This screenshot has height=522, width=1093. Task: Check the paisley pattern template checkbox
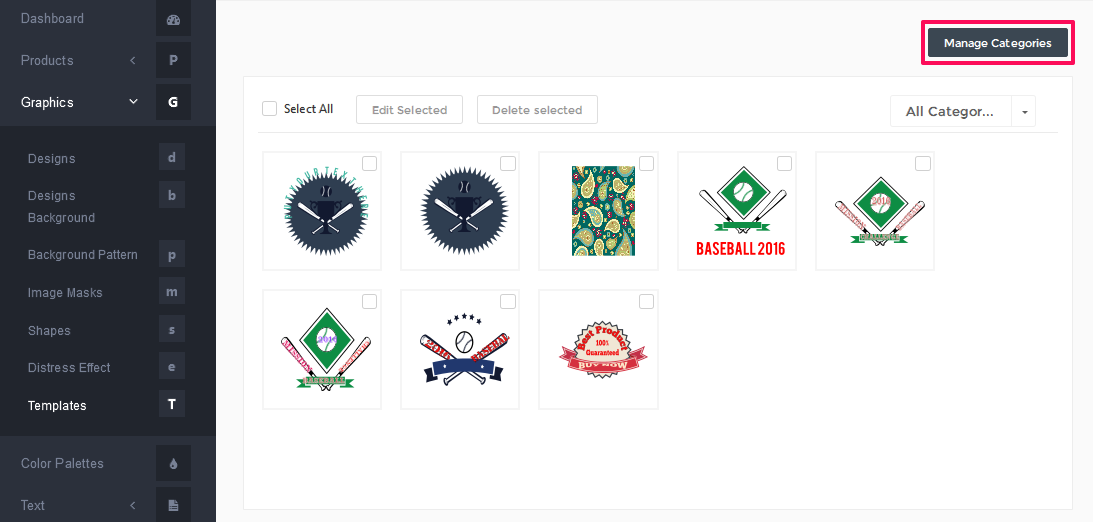646,163
